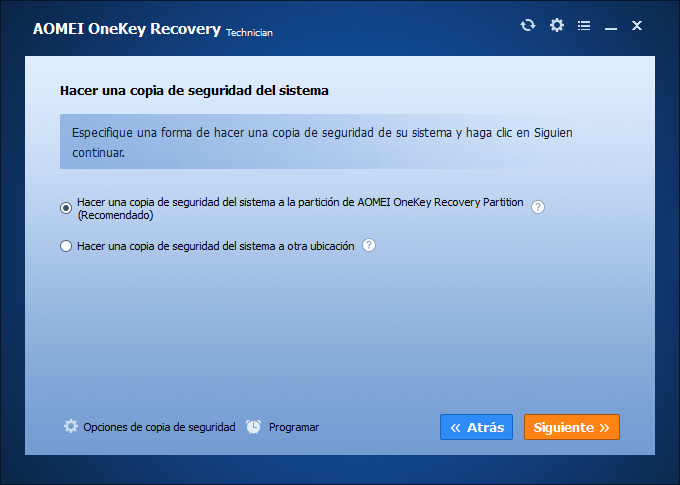This screenshot has width=680, height=485.
Task: Open the "Programar" schedule link
Action: pos(294,427)
